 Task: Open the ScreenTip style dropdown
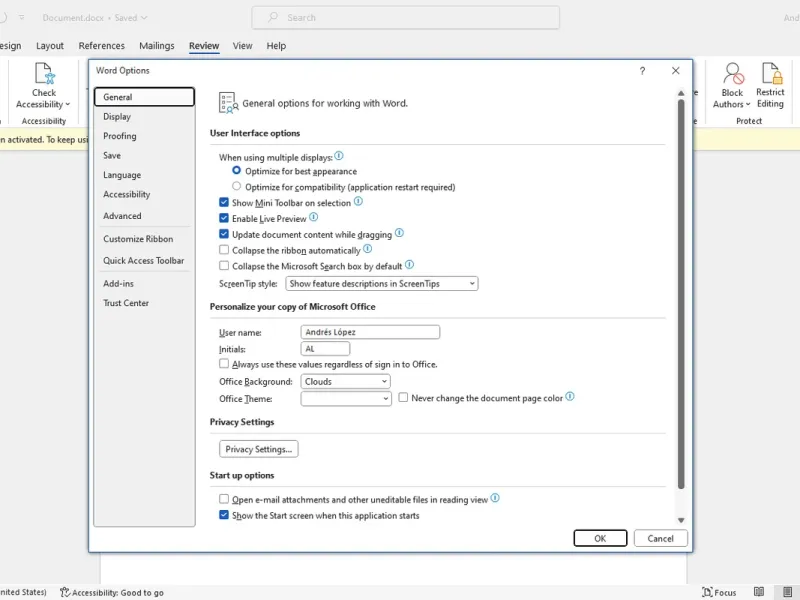pyautogui.click(x=382, y=284)
